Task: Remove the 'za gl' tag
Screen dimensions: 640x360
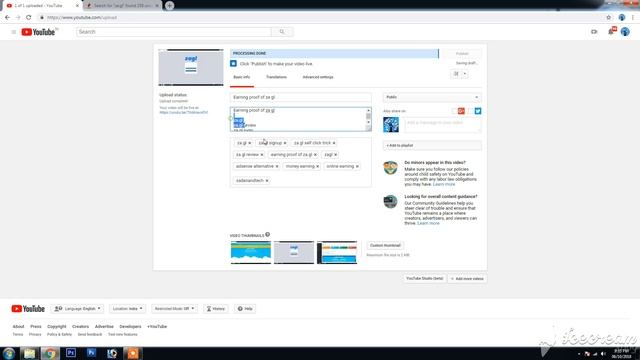Action: point(250,143)
